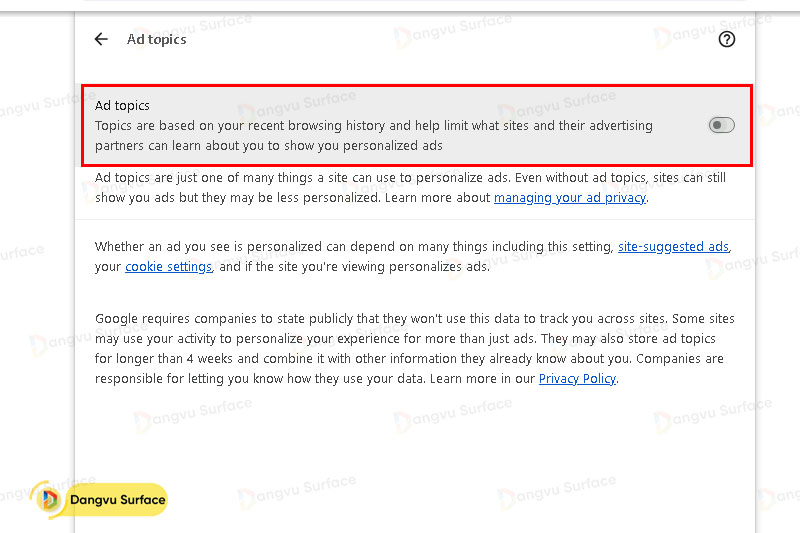Visit the Privacy Policy link
800x533 pixels.
coord(577,379)
